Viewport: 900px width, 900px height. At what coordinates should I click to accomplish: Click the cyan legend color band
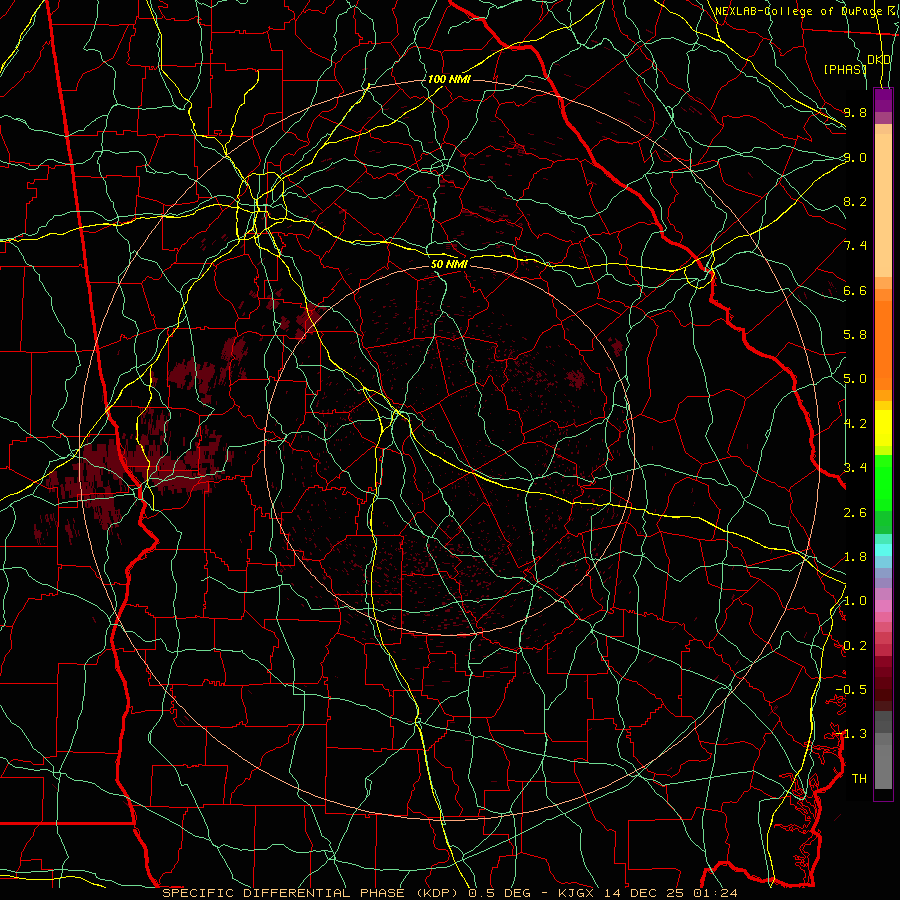pos(883,550)
